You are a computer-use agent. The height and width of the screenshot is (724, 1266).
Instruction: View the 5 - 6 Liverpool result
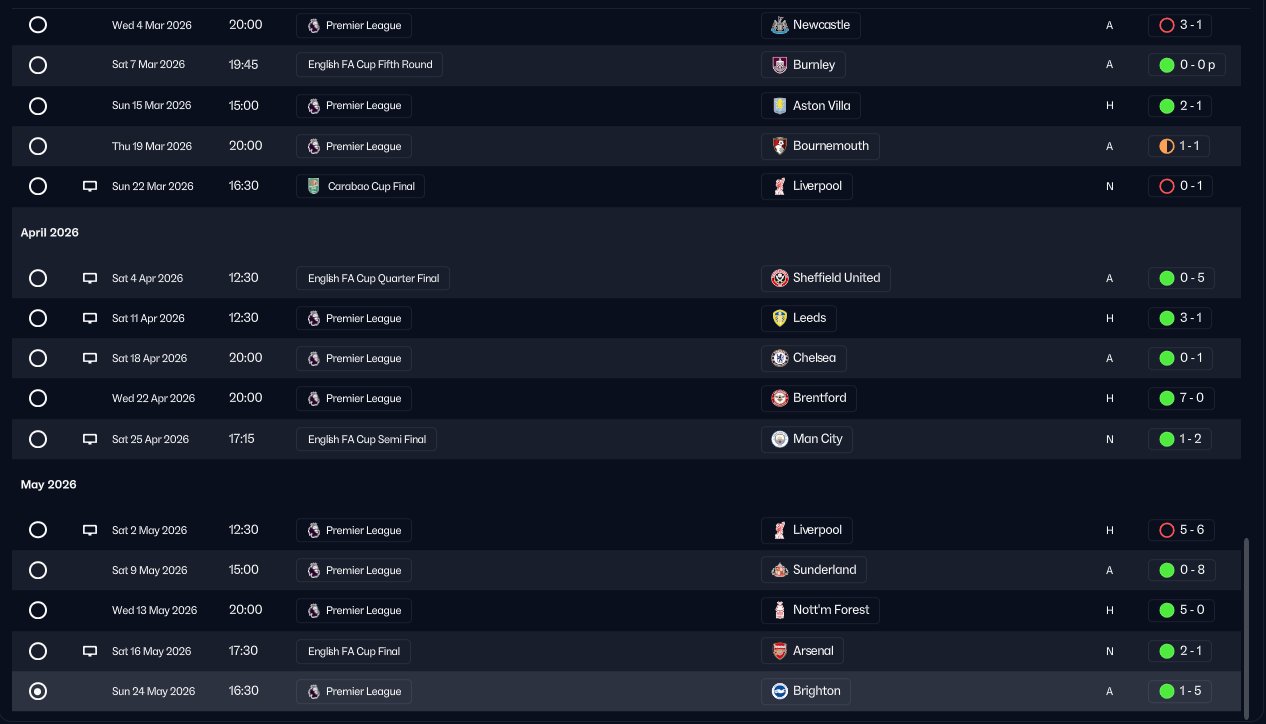(1181, 530)
